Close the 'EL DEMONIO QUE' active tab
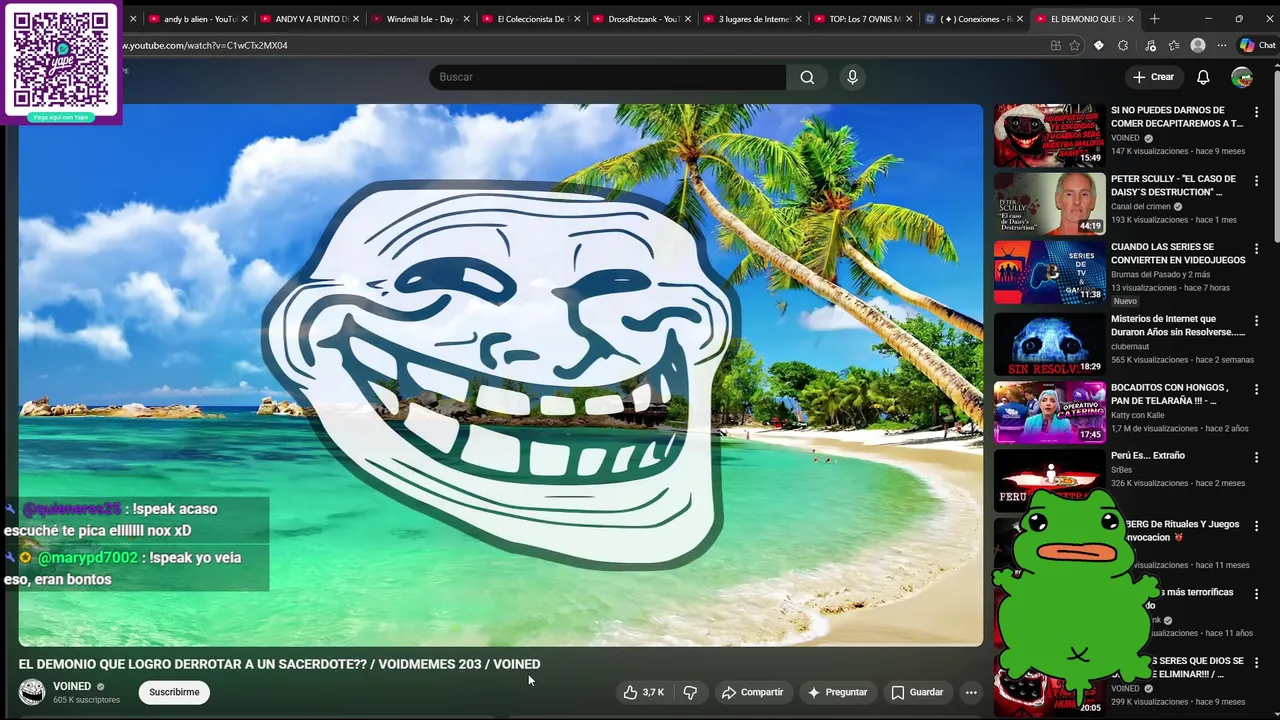Screen dimensions: 1280x720 (1132, 19)
